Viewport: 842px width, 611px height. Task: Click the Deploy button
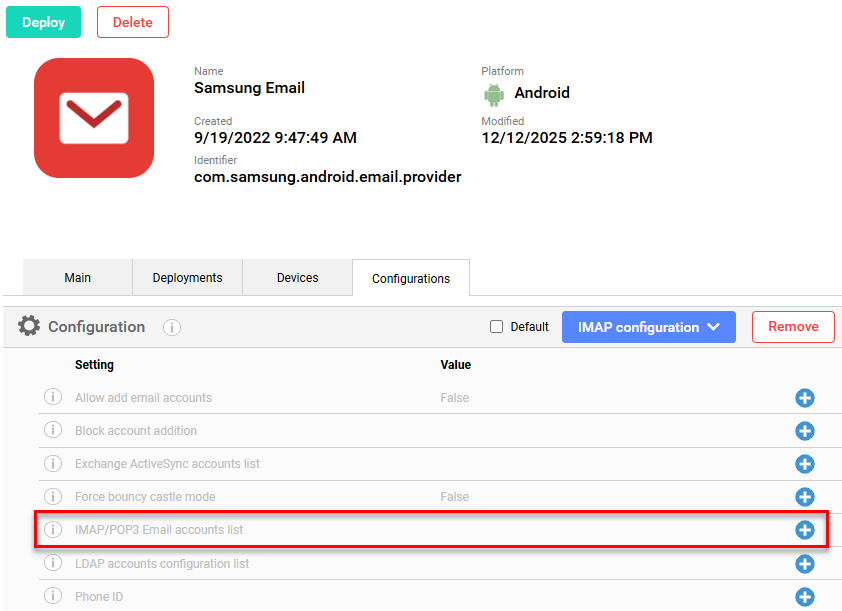tap(43, 21)
